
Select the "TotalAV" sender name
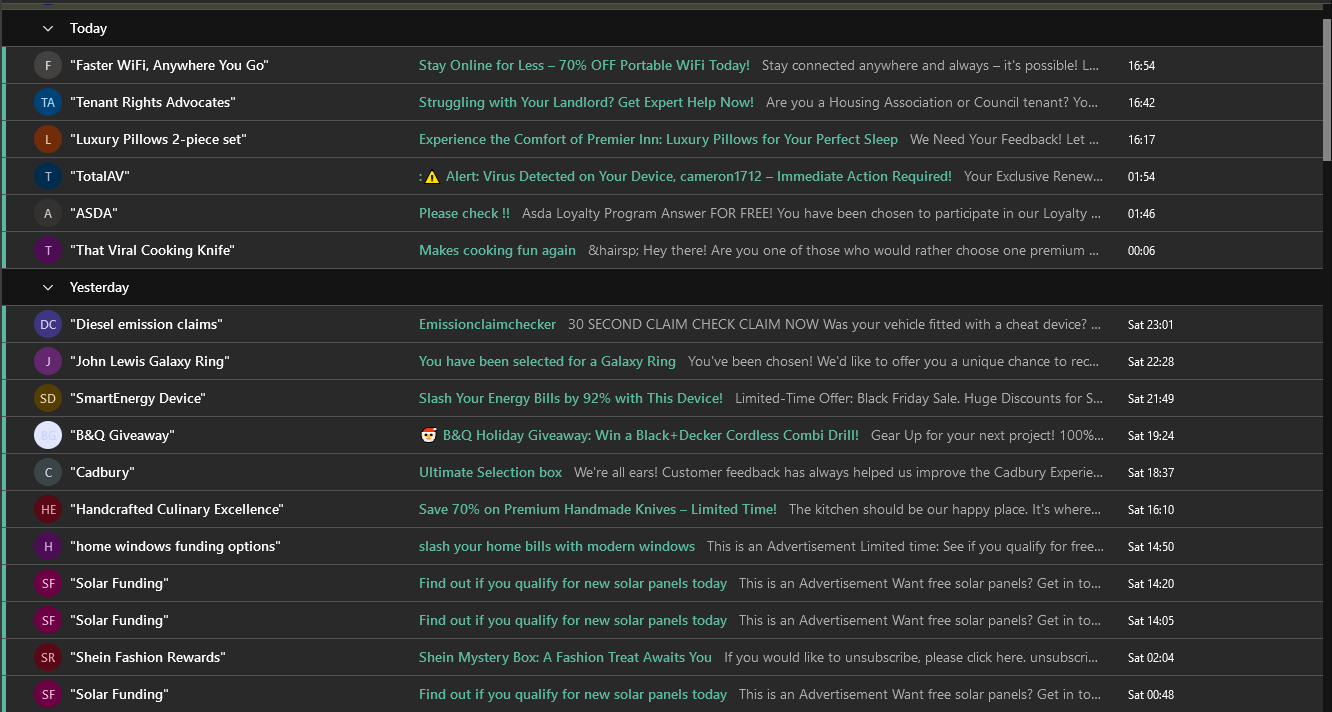[100, 177]
